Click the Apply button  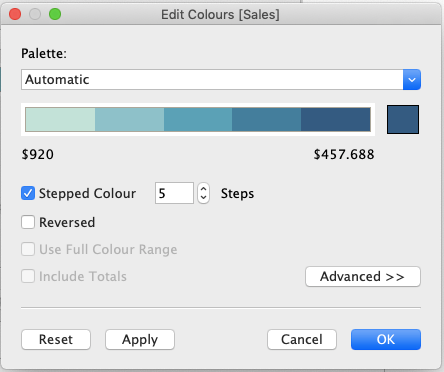pos(140,340)
